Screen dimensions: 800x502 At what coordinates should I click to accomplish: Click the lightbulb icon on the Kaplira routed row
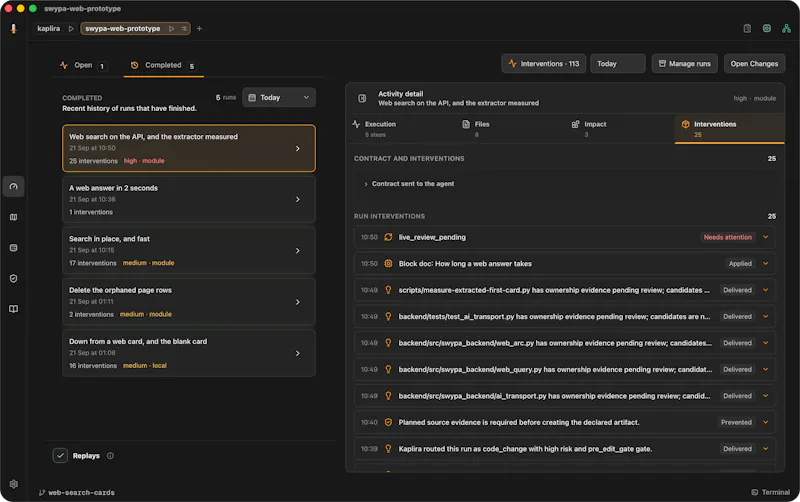388,449
